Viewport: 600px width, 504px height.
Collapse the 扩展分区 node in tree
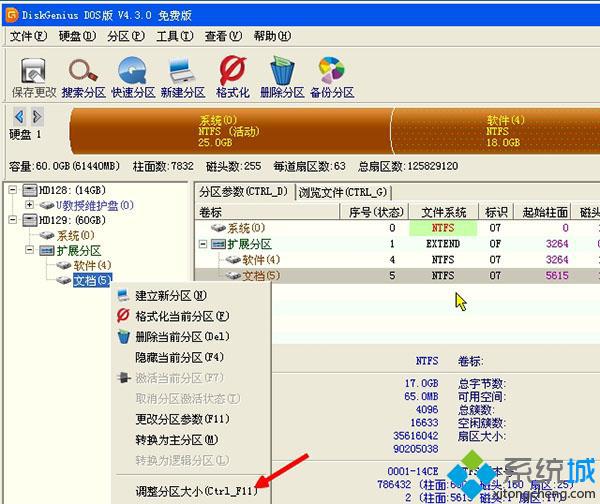coord(29,250)
